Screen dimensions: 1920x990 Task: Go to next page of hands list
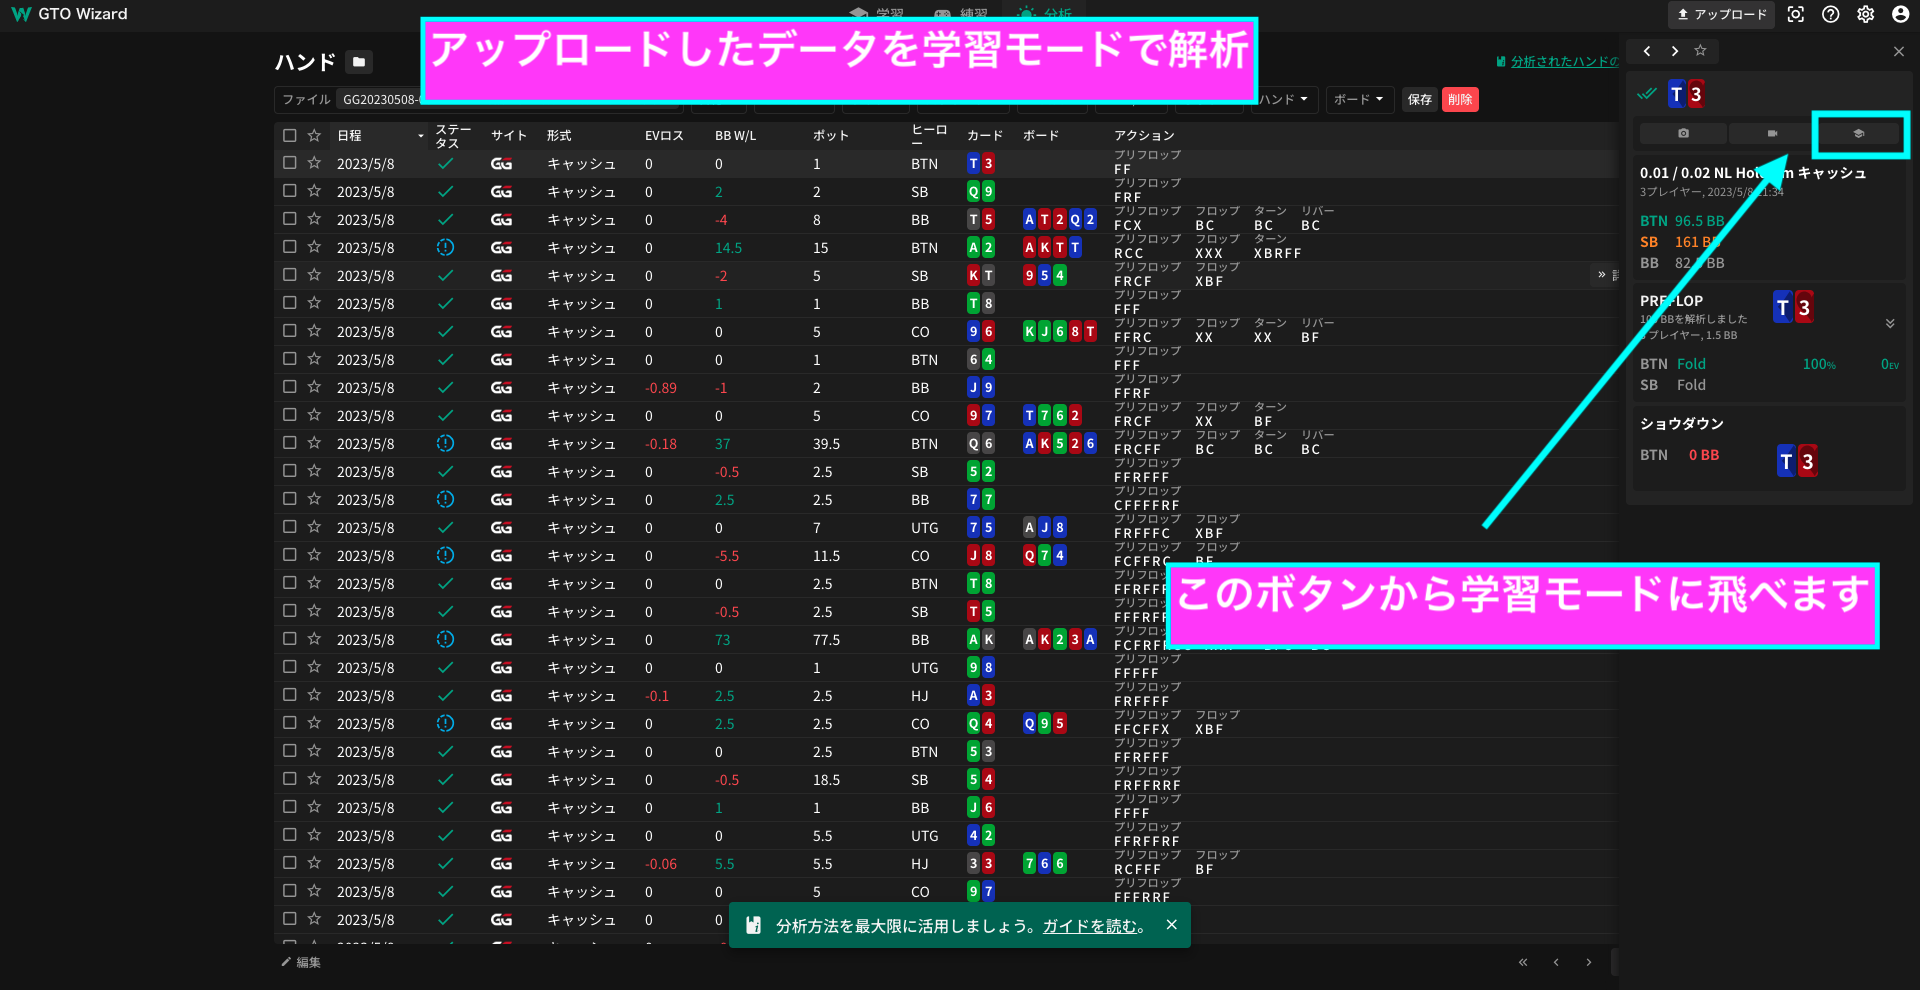click(x=1589, y=962)
